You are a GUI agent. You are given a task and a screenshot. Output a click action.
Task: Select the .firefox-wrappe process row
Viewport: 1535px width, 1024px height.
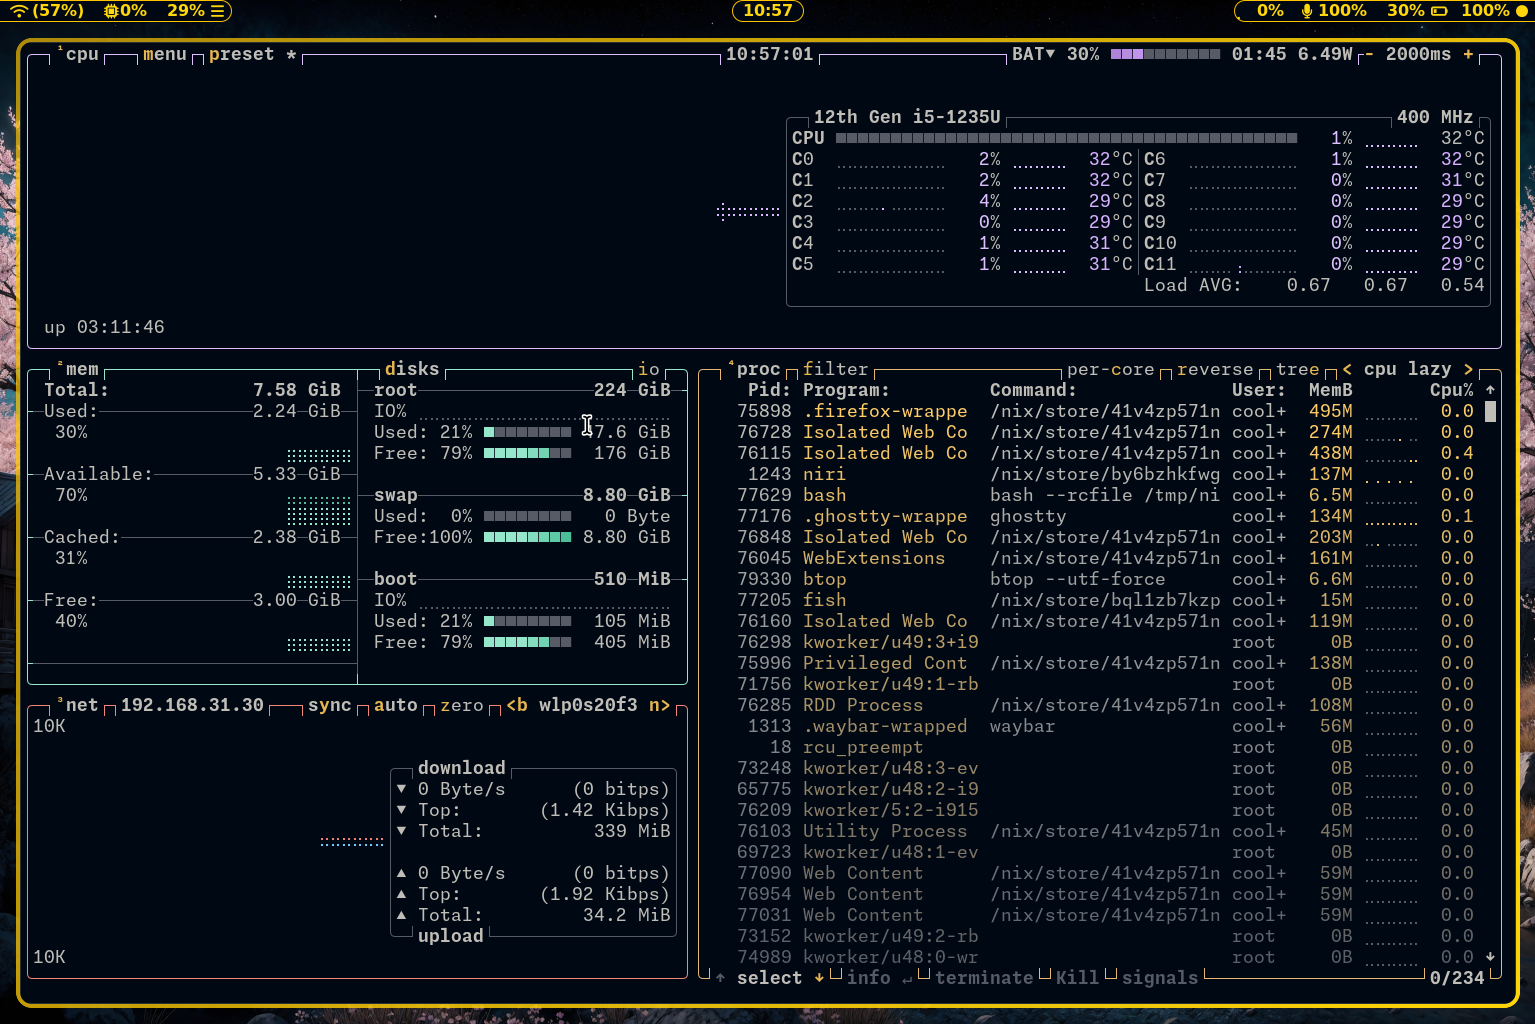tap(1105, 411)
